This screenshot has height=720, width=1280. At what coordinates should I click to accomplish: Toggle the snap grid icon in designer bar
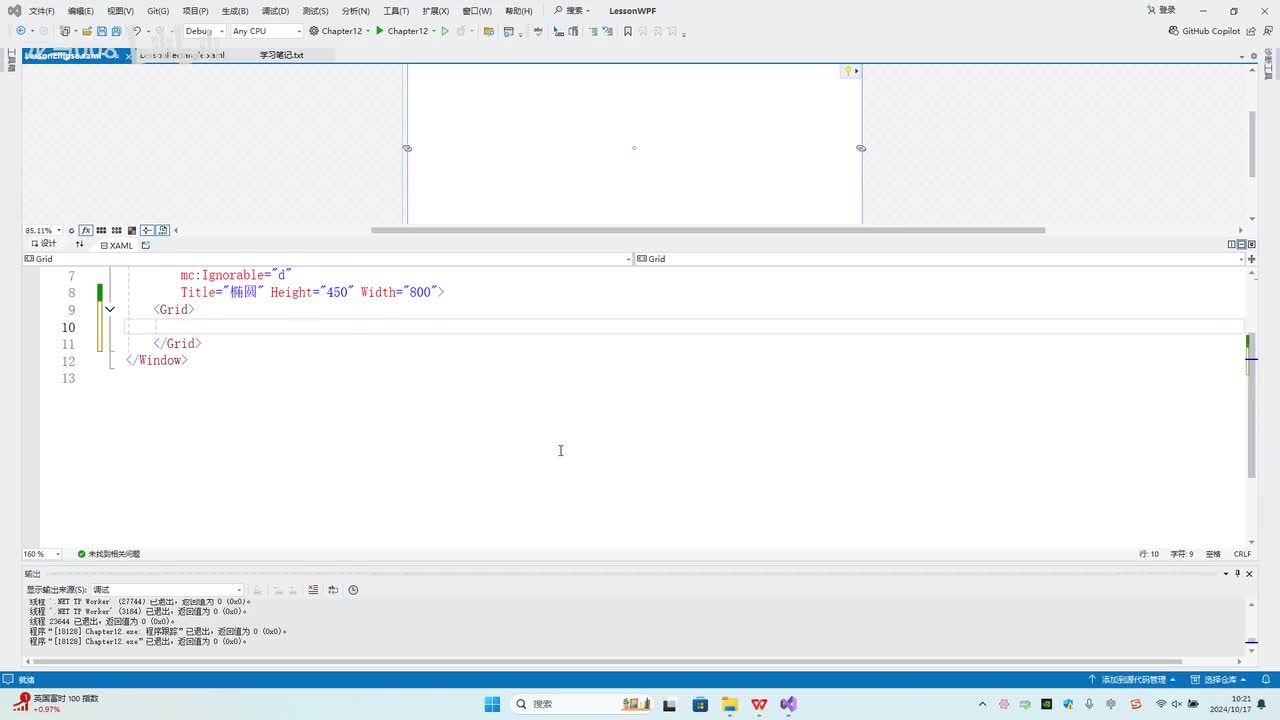[x=102, y=230]
